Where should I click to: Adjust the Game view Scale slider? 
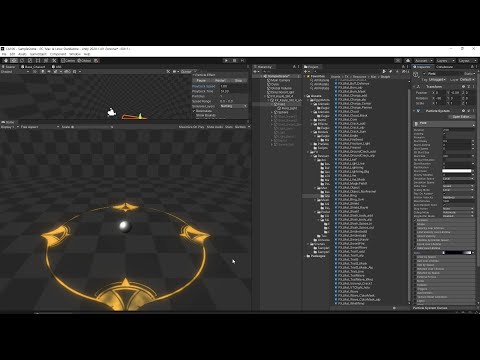click(x=92, y=127)
